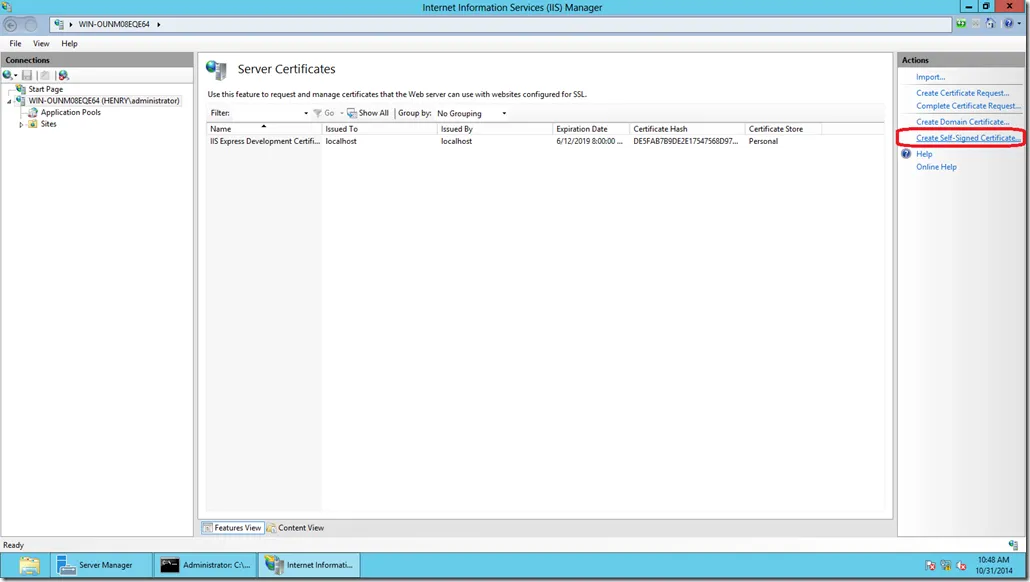This screenshot has height=582, width=1030.
Task: Open the Go button dropdown arrow
Action: [x=342, y=113]
